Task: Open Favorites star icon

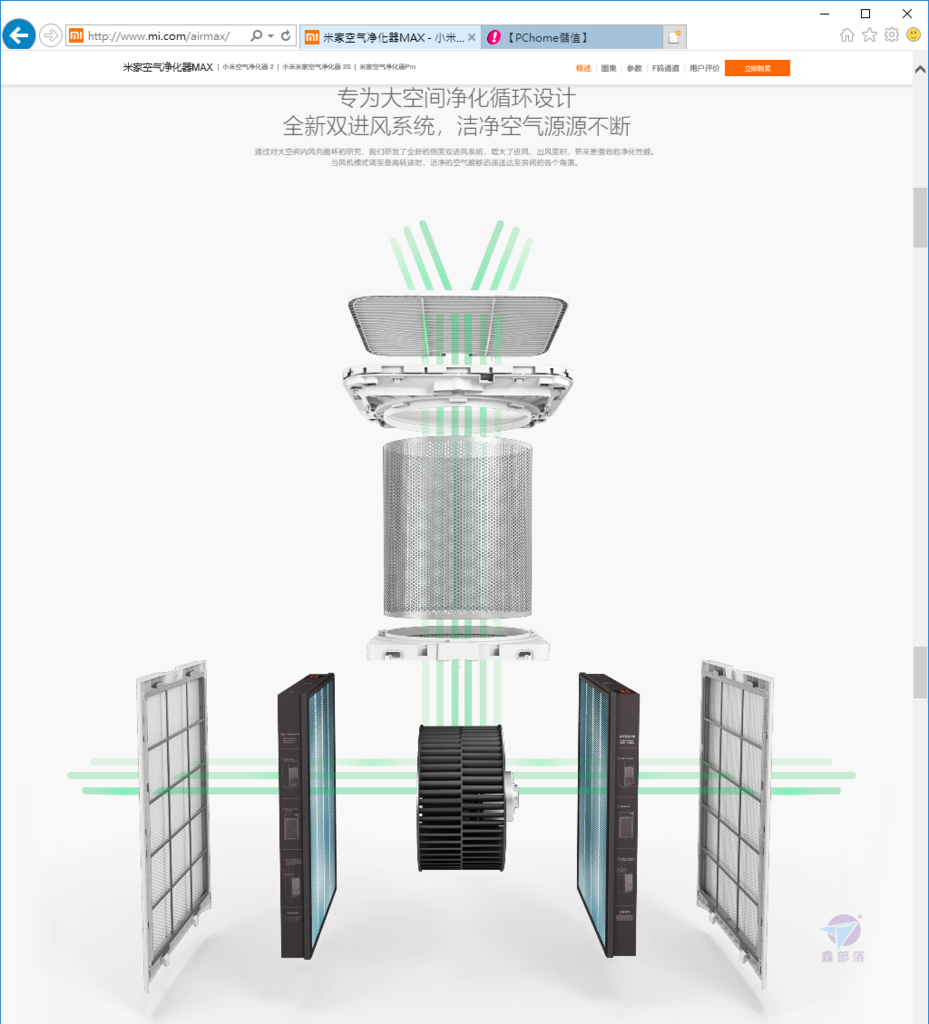Action: pos(869,35)
